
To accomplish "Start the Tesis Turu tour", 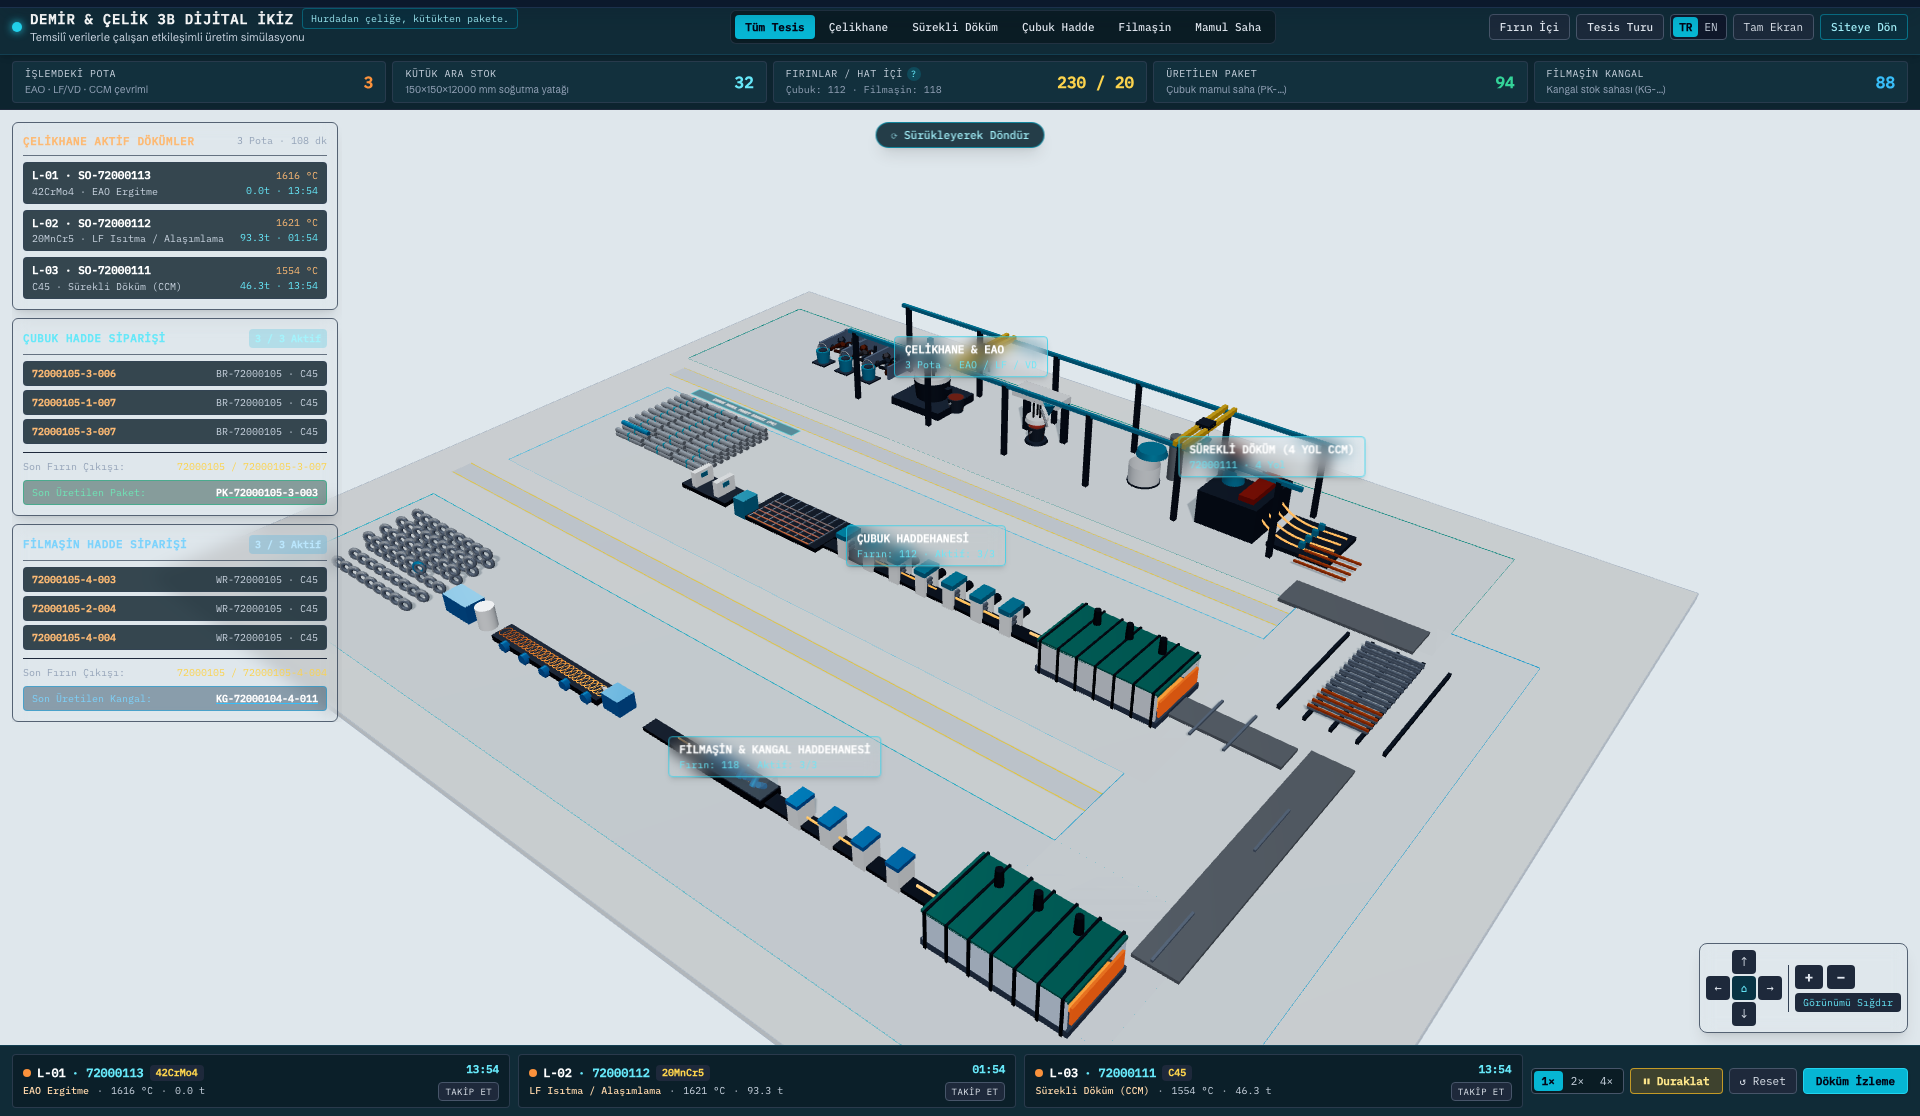I will tap(1620, 27).
